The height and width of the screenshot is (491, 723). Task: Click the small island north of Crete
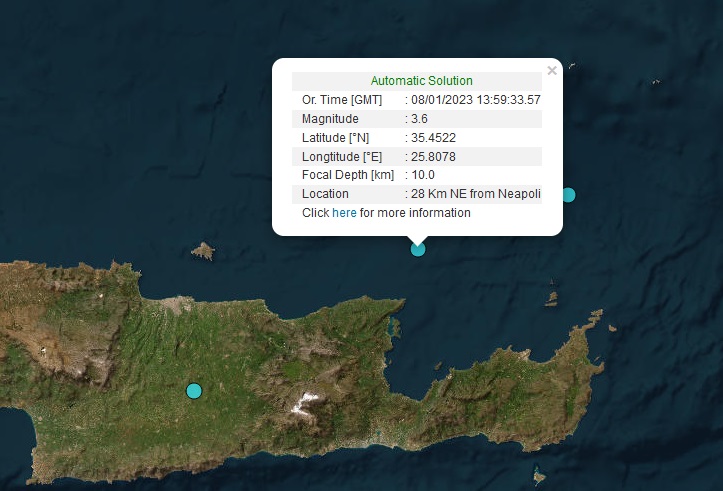204,251
